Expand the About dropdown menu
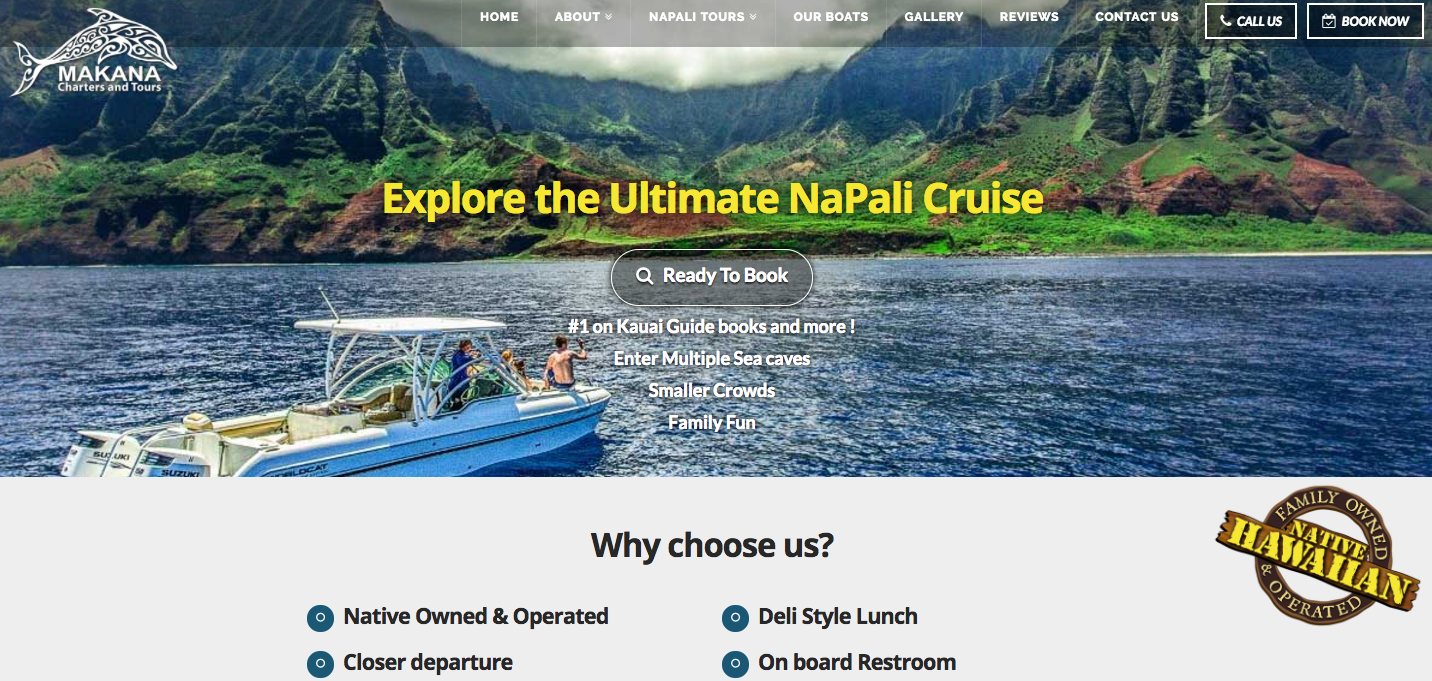This screenshot has height=681, width=1432. pyautogui.click(x=583, y=17)
